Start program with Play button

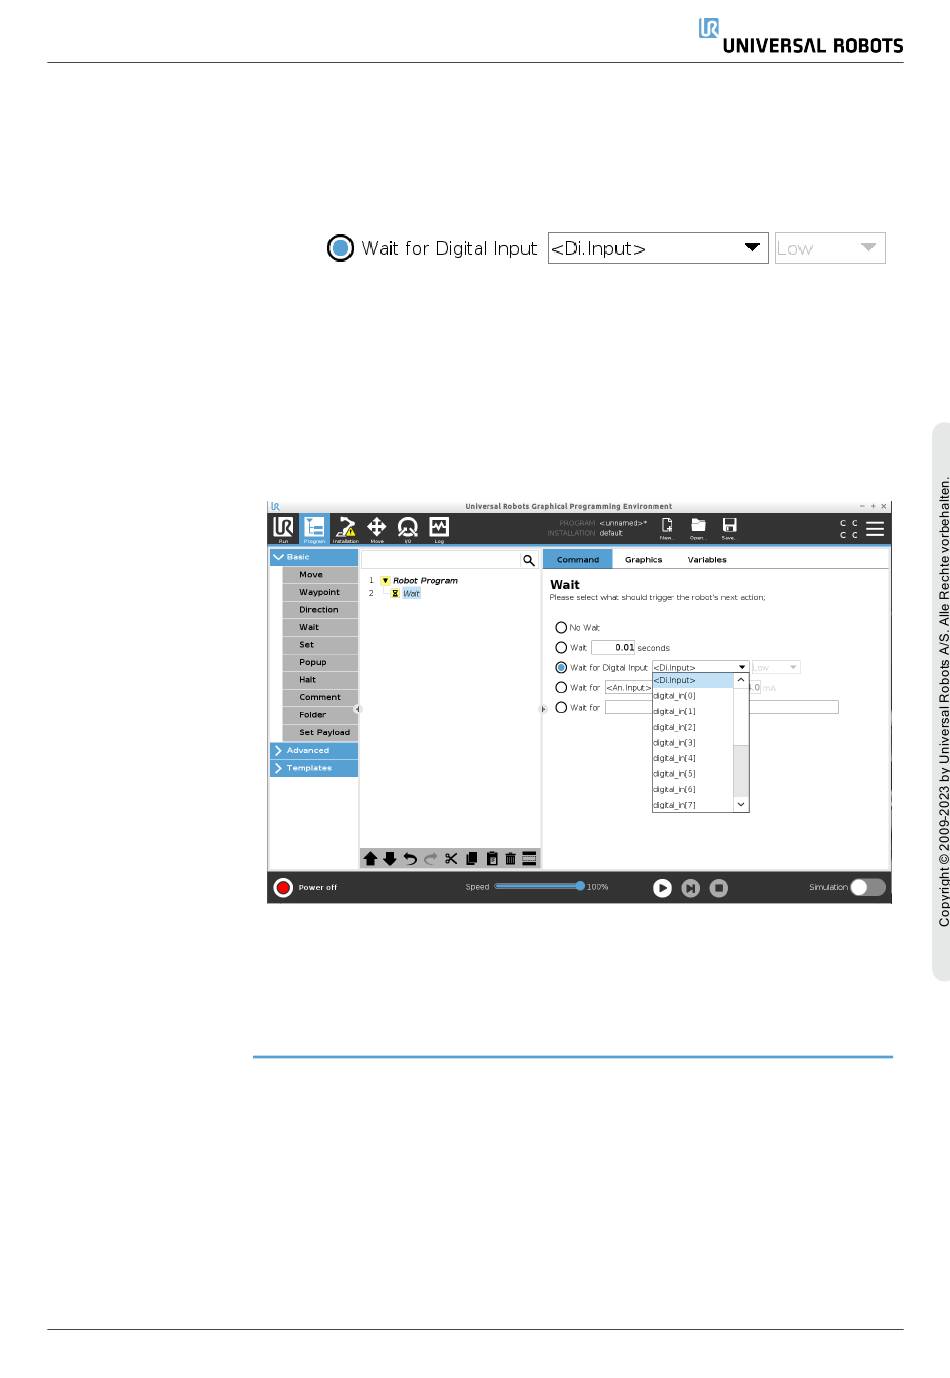[662, 887]
